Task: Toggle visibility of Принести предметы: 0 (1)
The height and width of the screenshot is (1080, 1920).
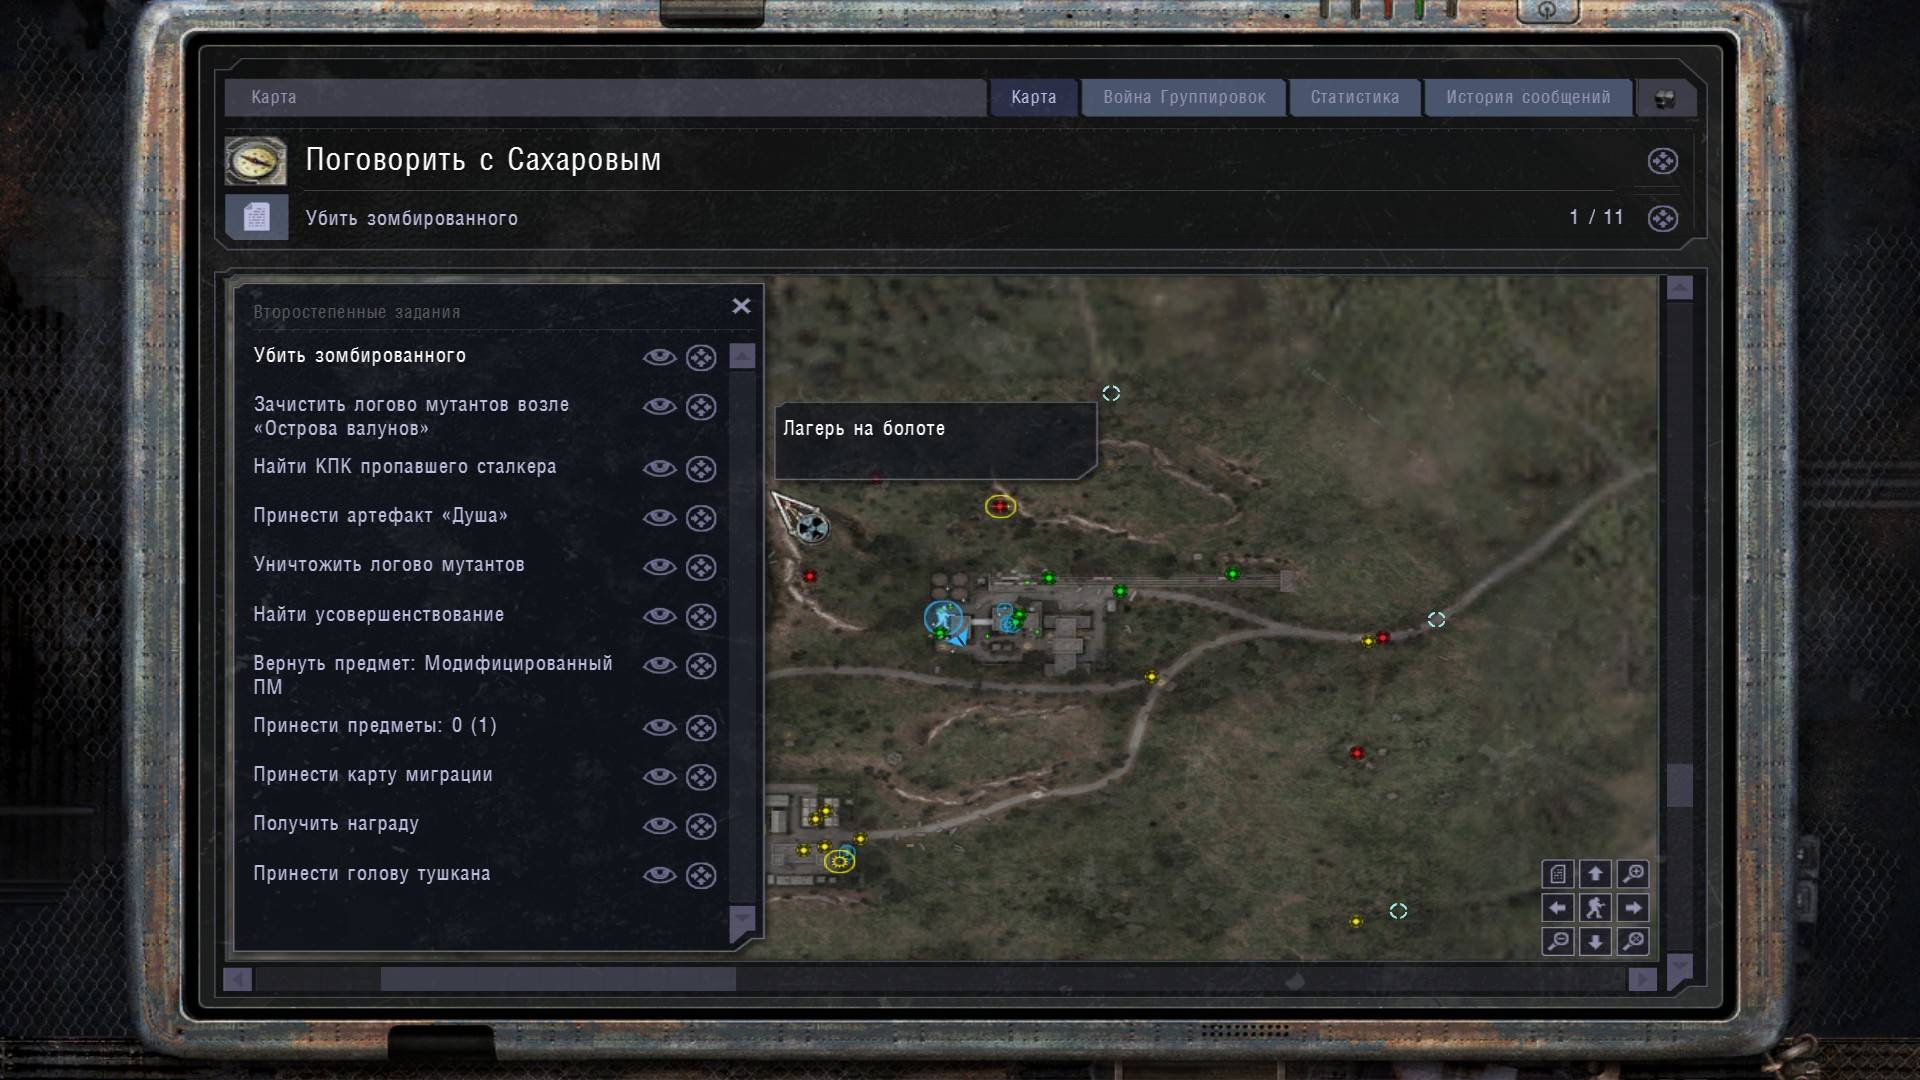Action: [x=659, y=727]
